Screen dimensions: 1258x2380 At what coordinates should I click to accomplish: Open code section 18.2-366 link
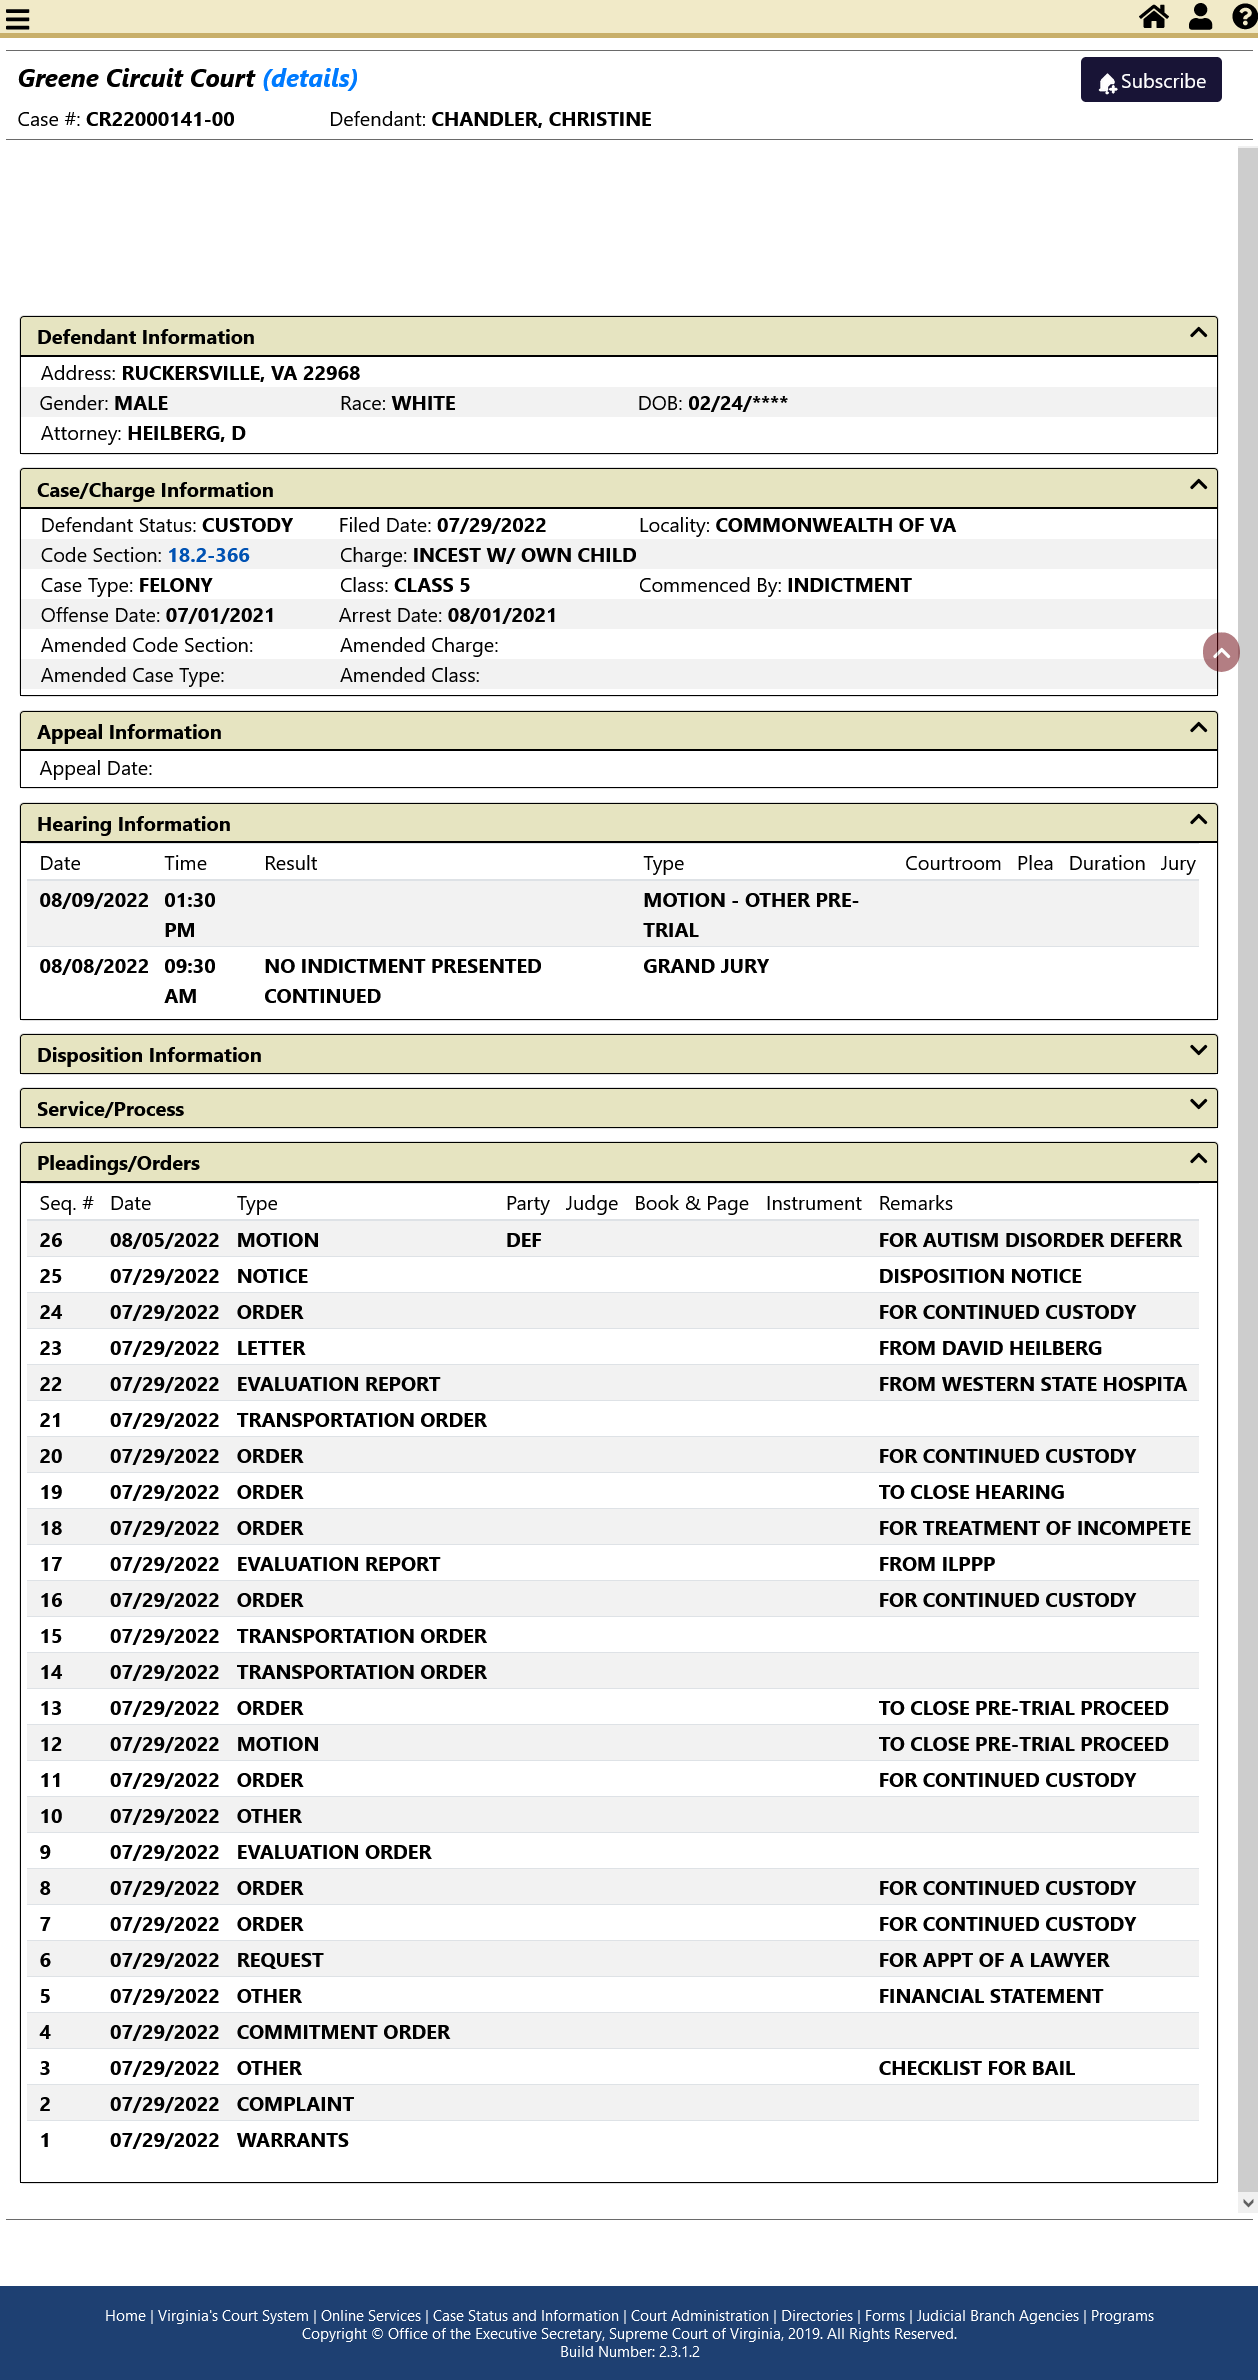tap(208, 555)
